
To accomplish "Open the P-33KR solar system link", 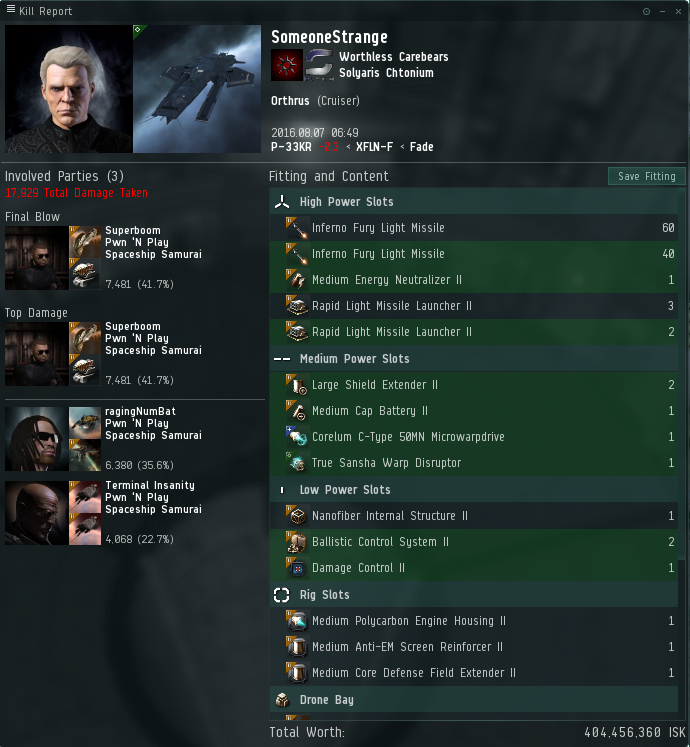I will click(291, 147).
